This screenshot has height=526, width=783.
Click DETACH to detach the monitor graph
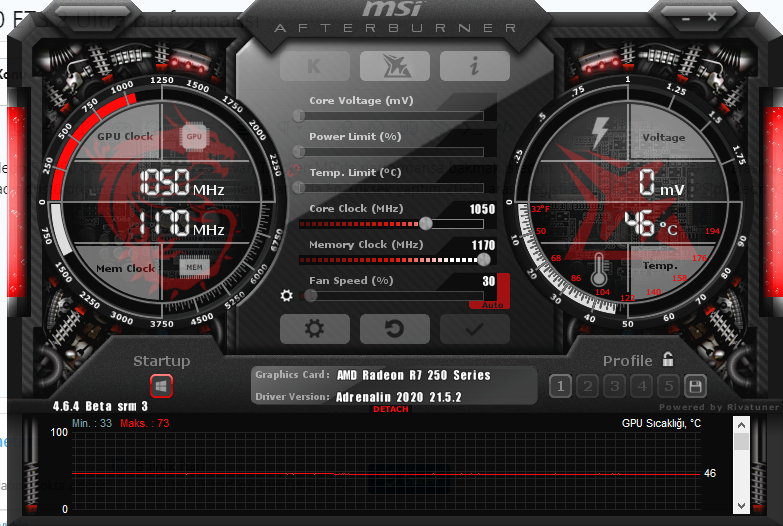391,409
